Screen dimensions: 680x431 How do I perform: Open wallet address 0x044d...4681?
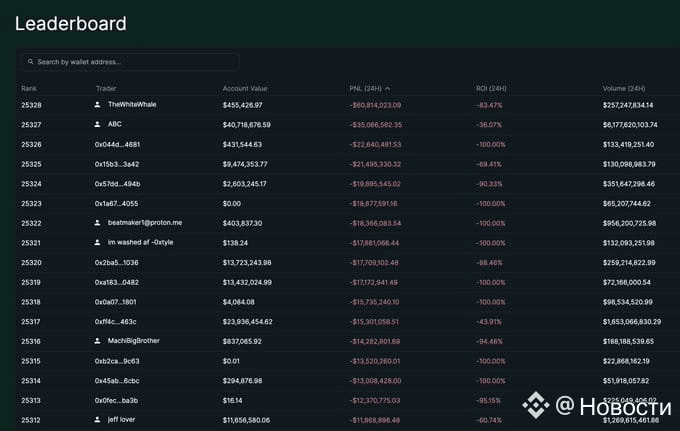(117, 144)
